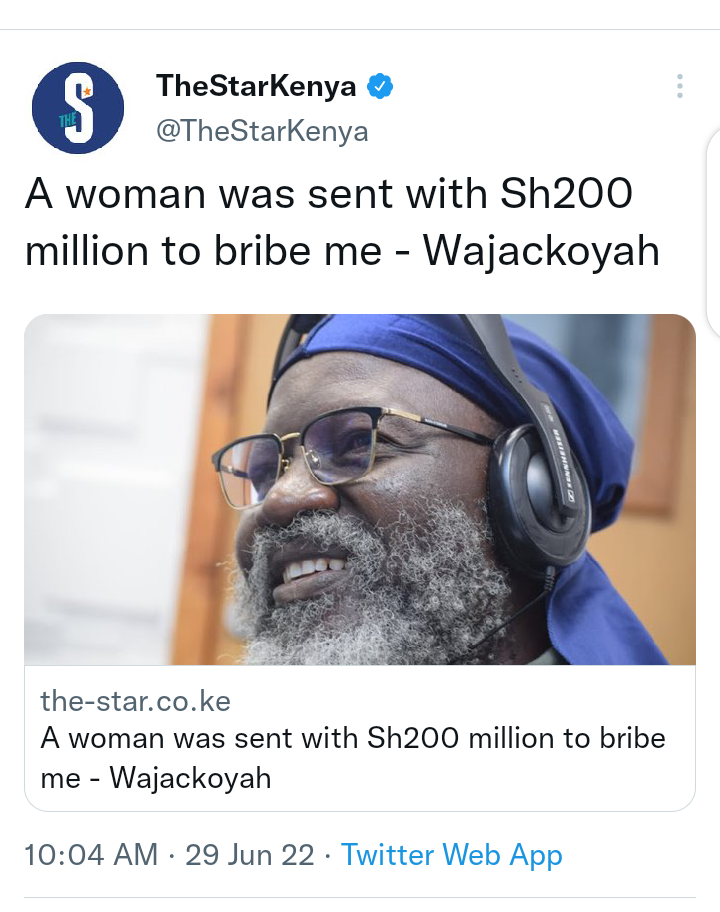Screen dimensions: 720x912
Task: Click 'Wajackoyah' in the card title
Action: pos(191,778)
